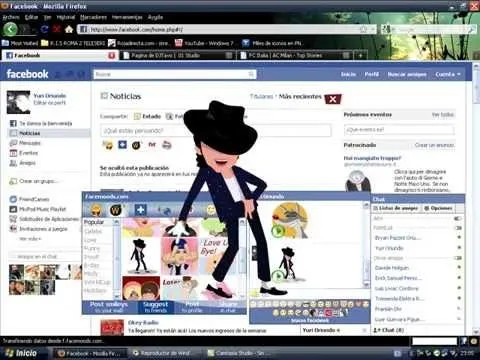Click the globe icon in Facemoods toolbar
The height and width of the screenshot is (360, 480).
click(166, 210)
